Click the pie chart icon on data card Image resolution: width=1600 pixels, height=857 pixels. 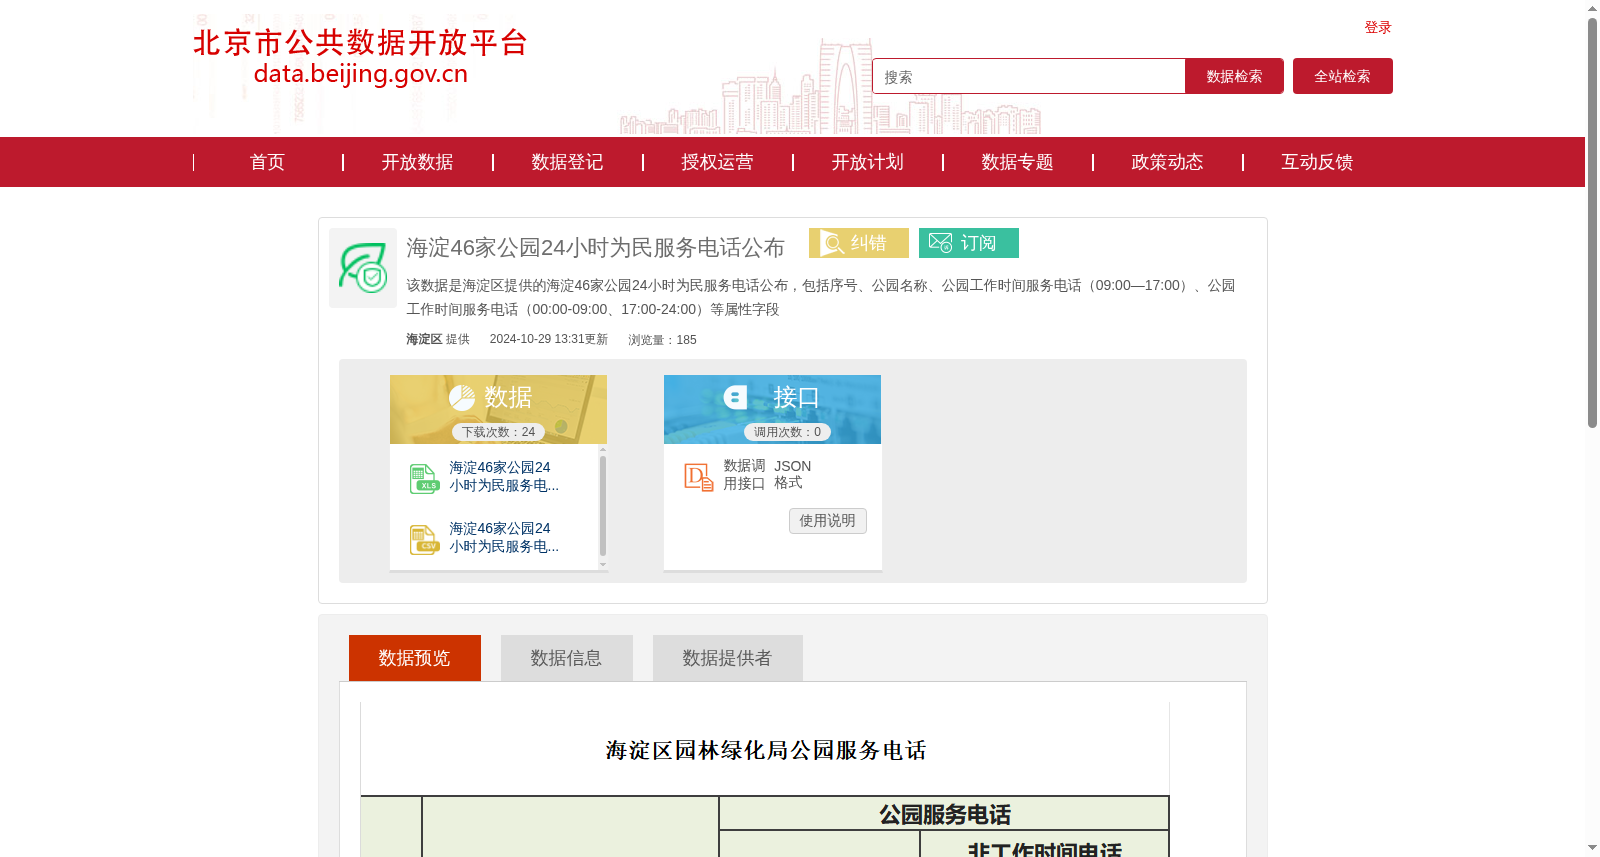coord(462,398)
